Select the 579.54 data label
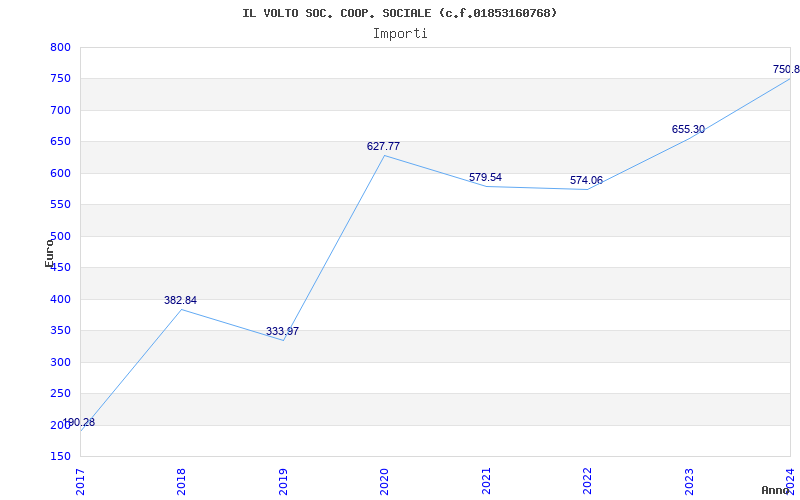This screenshot has width=800, height=500. click(x=485, y=178)
